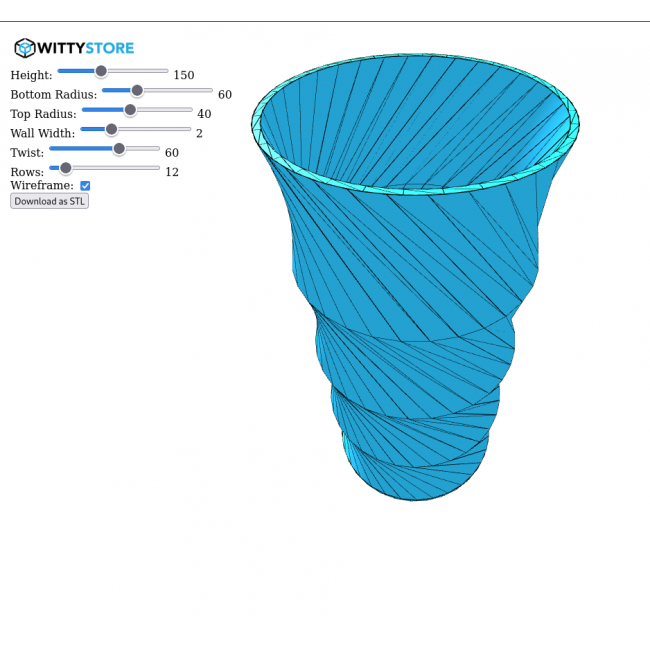
Task: Click the Wall Width slider
Action: click(136, 129)
